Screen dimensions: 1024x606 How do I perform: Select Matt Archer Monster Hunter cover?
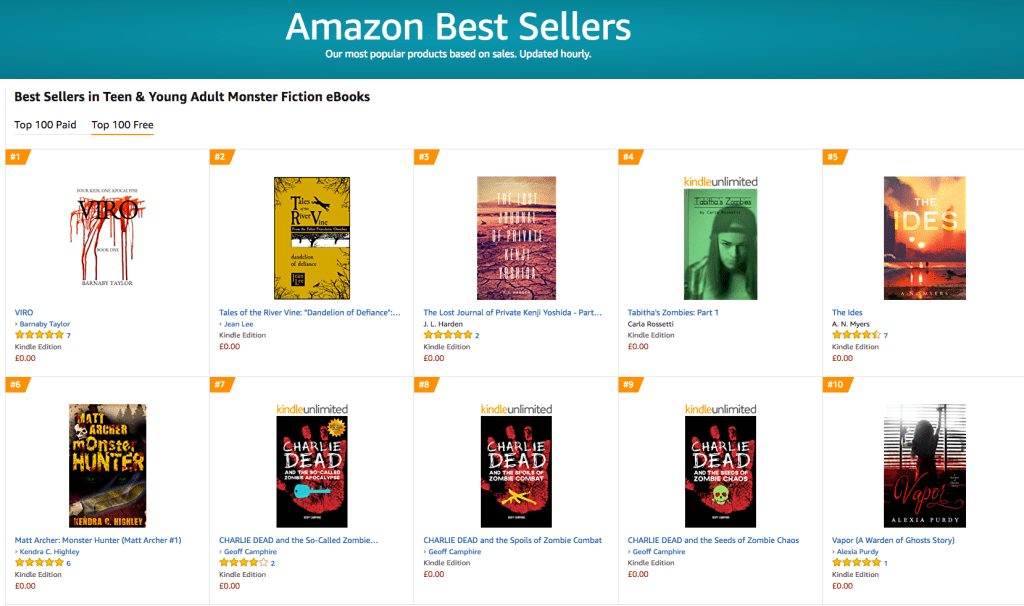click(108, 466)
